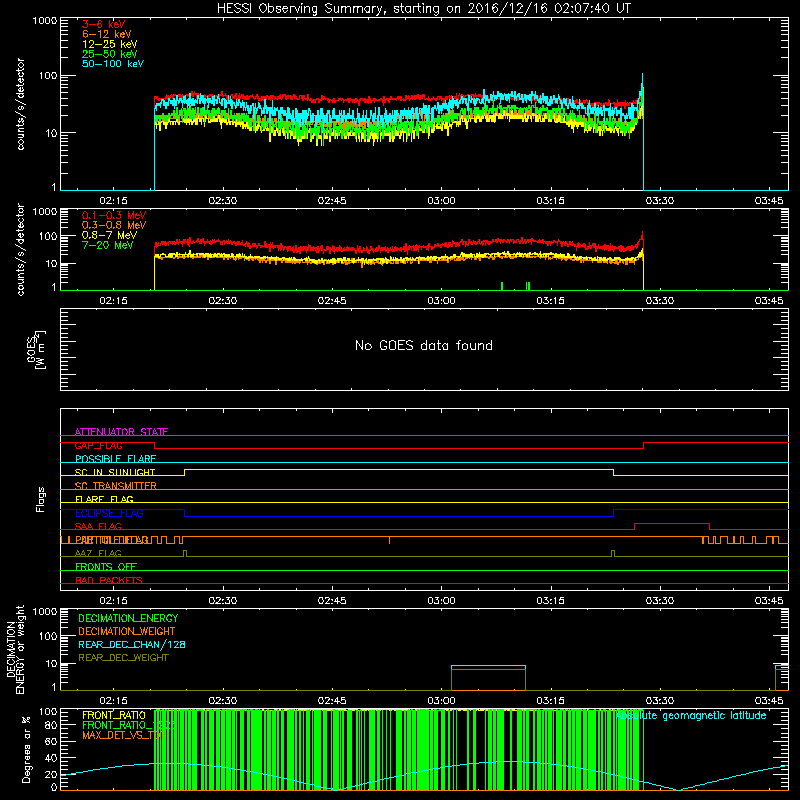This screenshot has height=800, width=800.
Task: Click the 'Absolute geomagnetic latitude' label
Action: pos(691,715)
